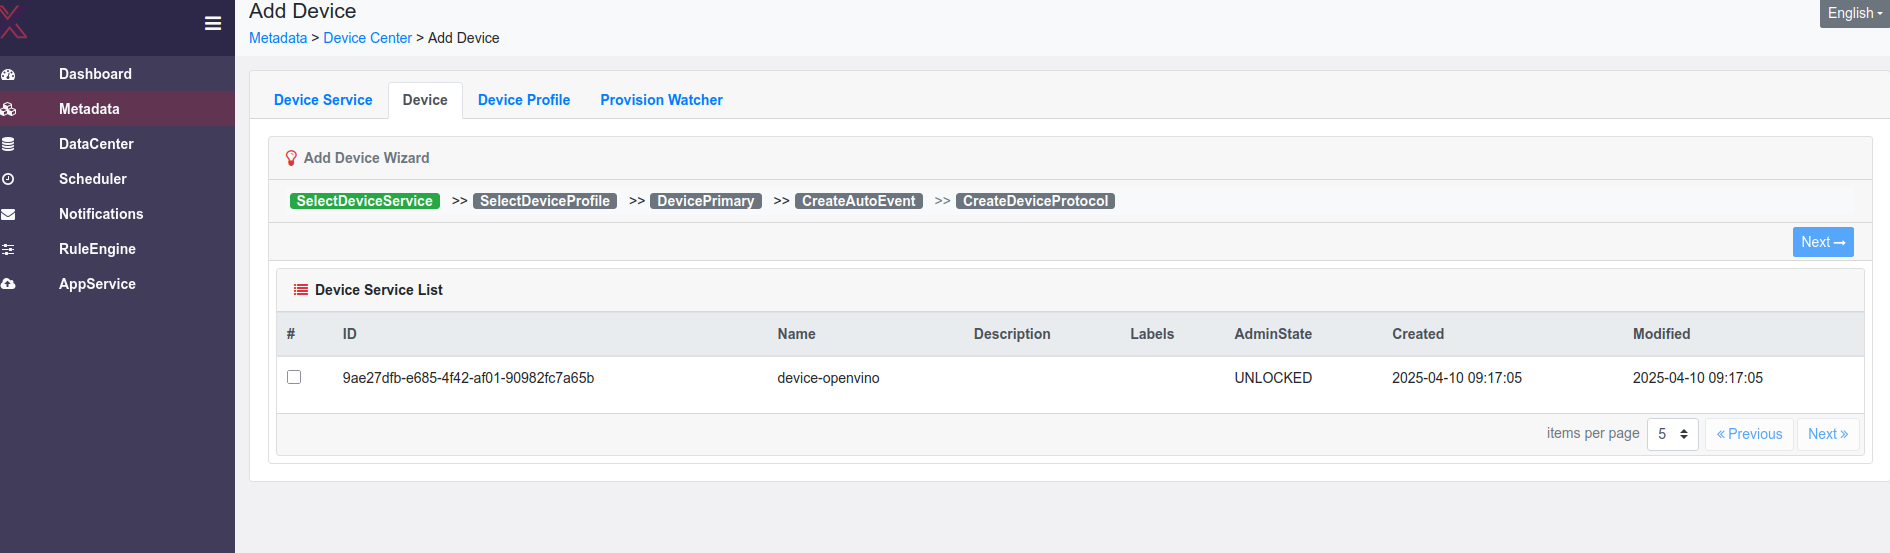
Task: Click the Metadata cubes icon in sidebar
Action: point(9,109)
